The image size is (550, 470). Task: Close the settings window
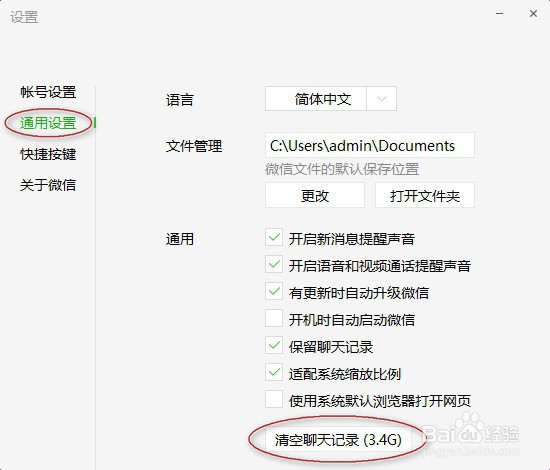(533, 14)
